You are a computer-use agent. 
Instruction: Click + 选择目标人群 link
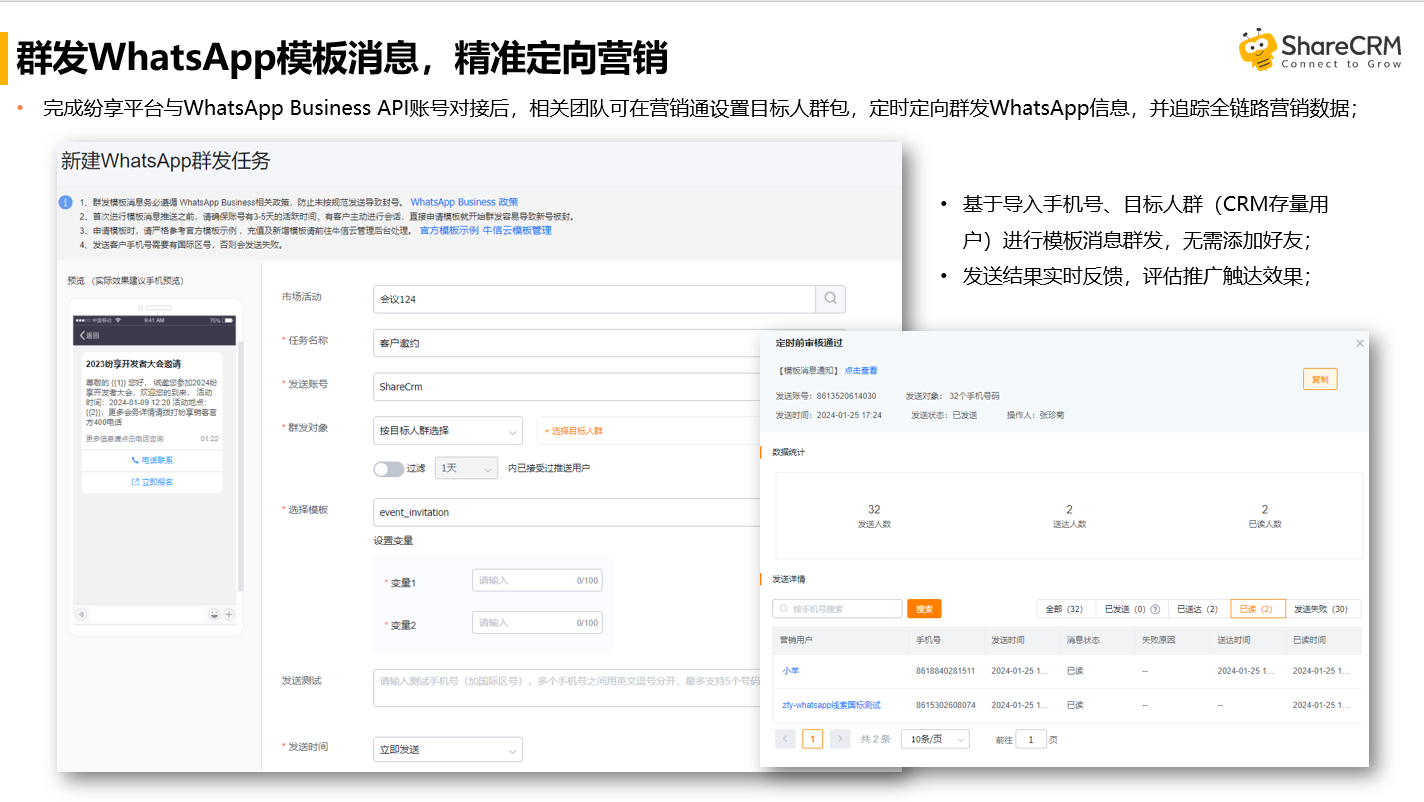(574, 431)
